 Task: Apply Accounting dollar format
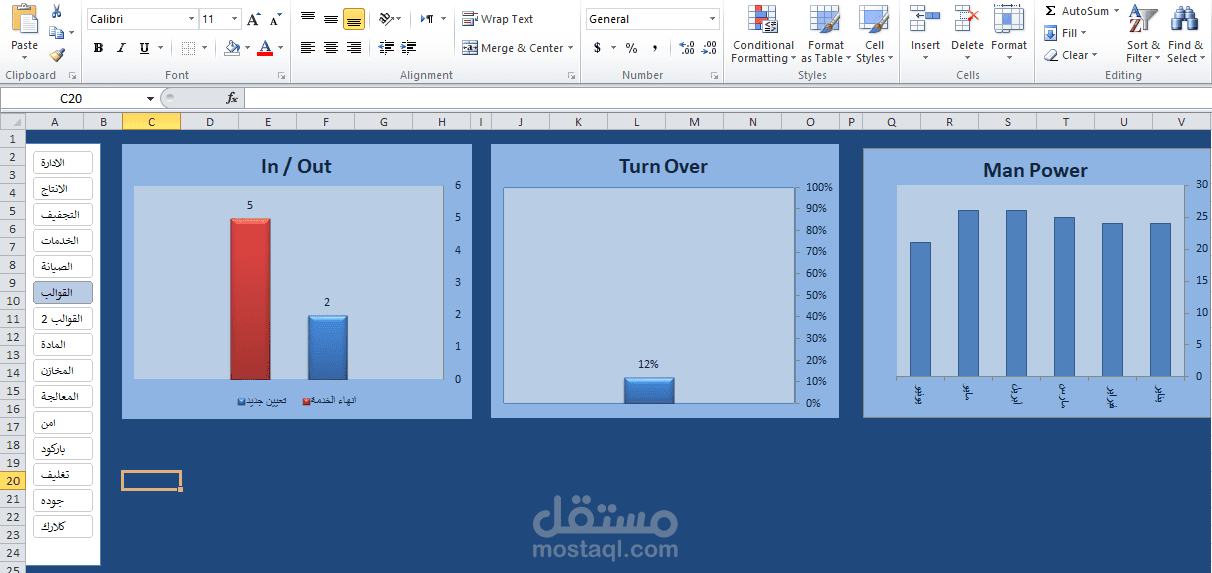tap(598, 48)
